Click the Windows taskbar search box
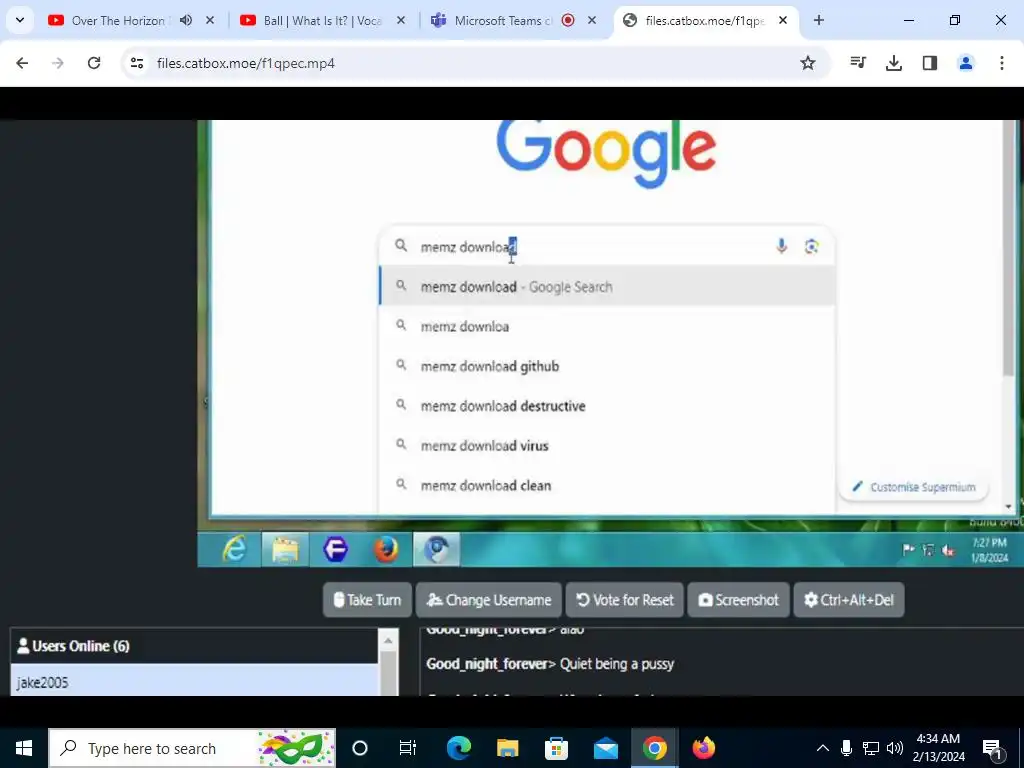This screenshot has height=768, width=1024. click(193, 748)
